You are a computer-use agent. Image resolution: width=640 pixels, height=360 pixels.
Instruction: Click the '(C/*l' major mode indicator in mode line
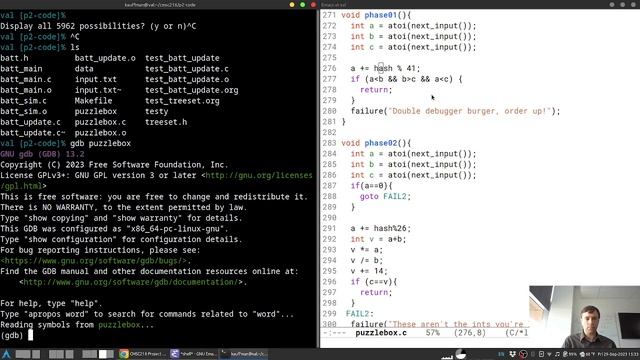click(516, 333)
